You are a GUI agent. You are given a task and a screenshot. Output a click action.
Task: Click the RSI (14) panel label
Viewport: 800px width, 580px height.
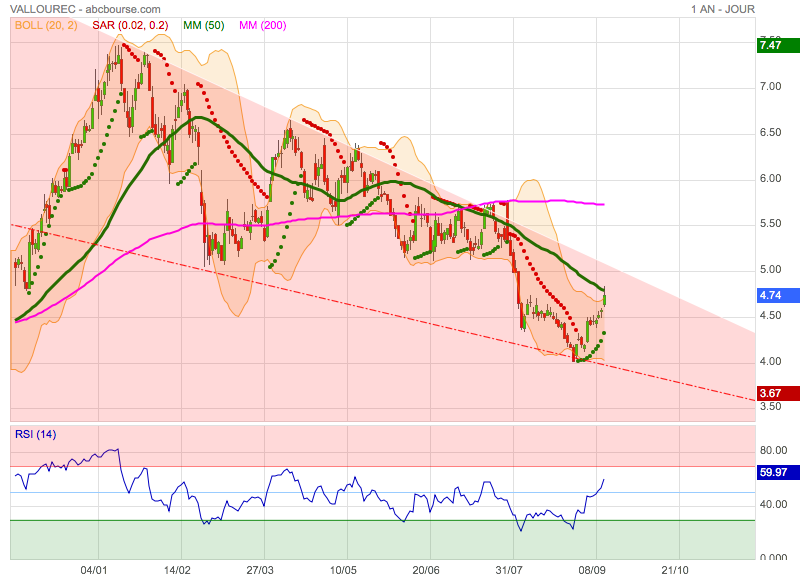click(x=35, y=434)
